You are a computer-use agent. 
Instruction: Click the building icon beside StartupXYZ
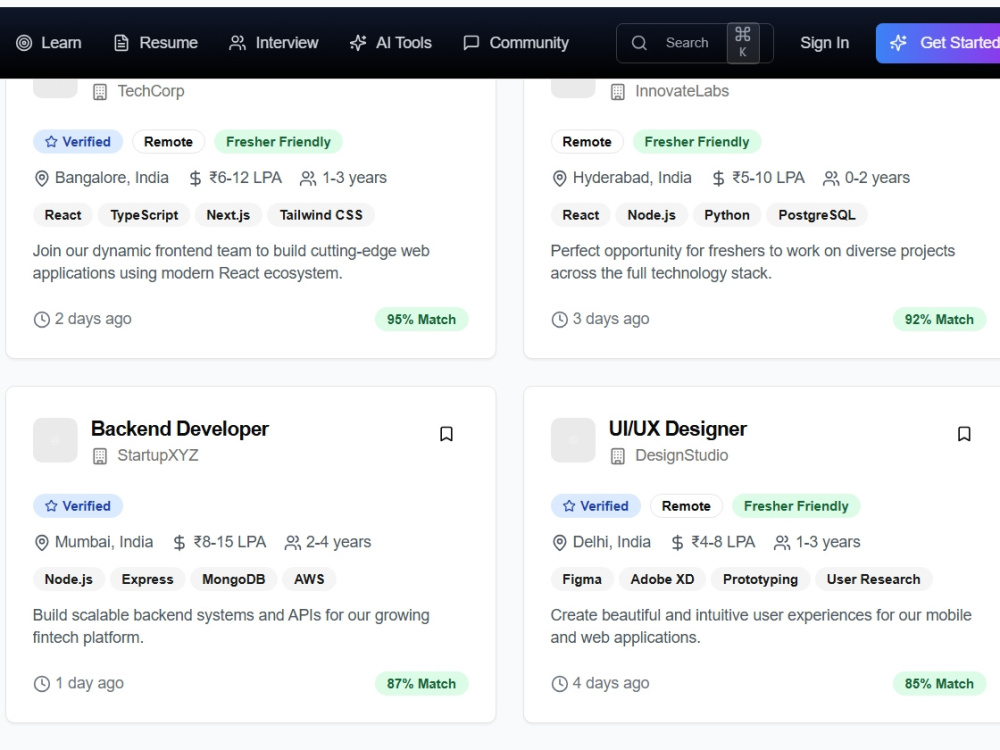click(100, 456)
